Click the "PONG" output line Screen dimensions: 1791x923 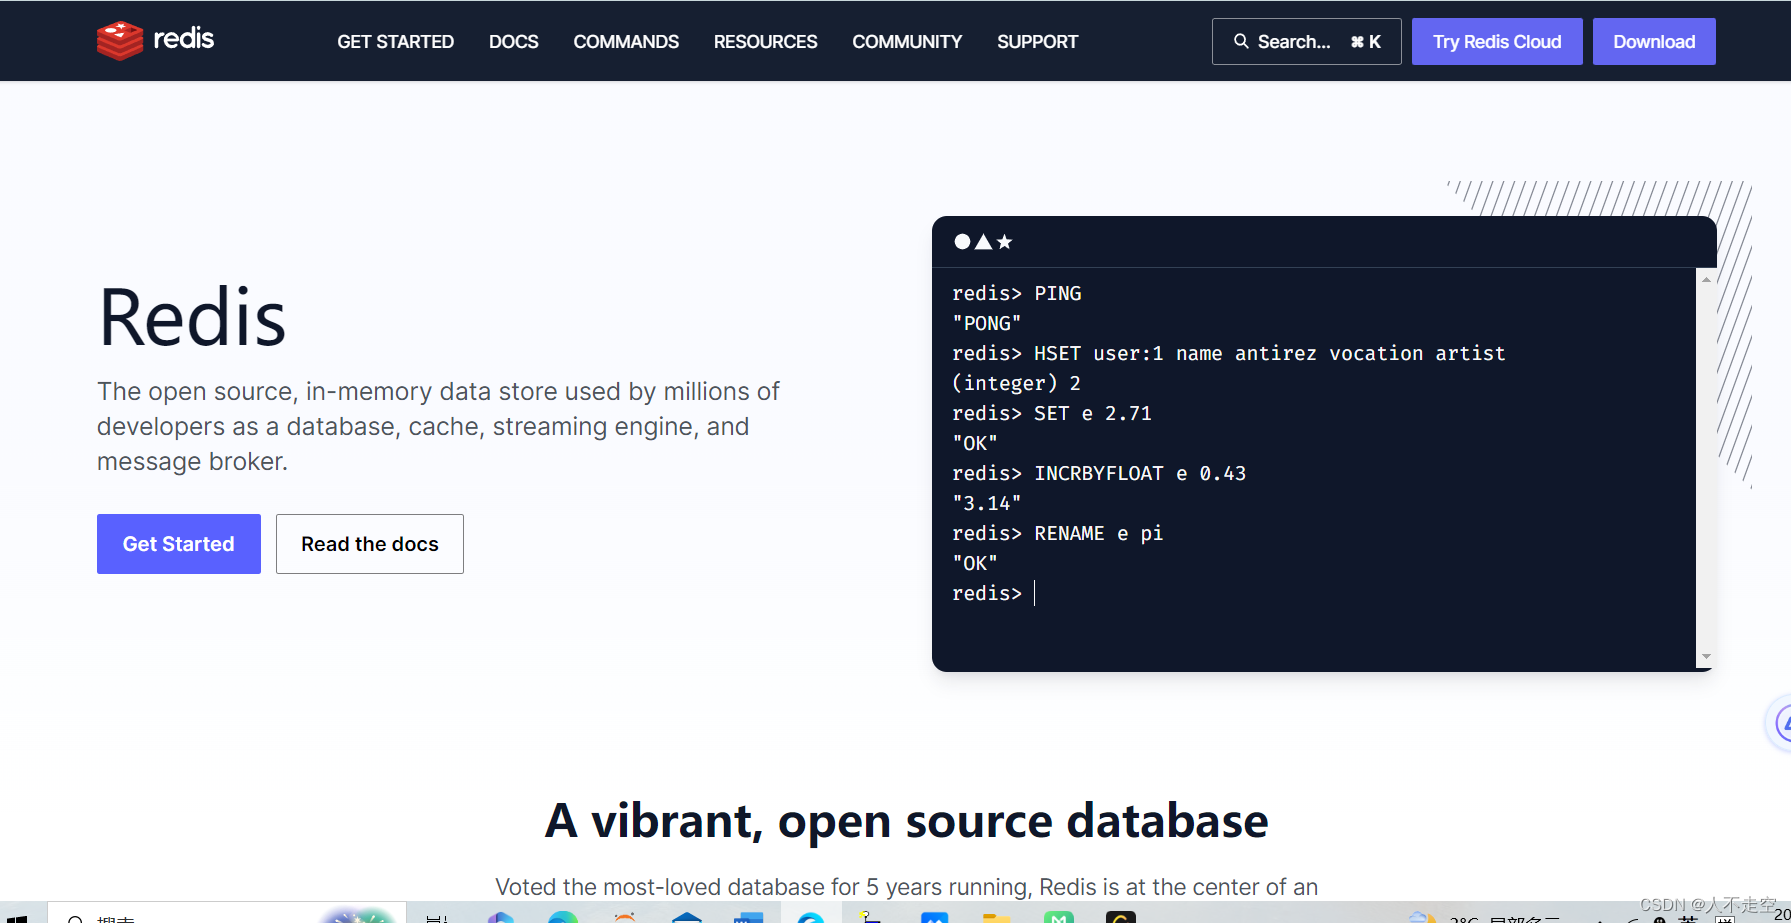point(987,323)
